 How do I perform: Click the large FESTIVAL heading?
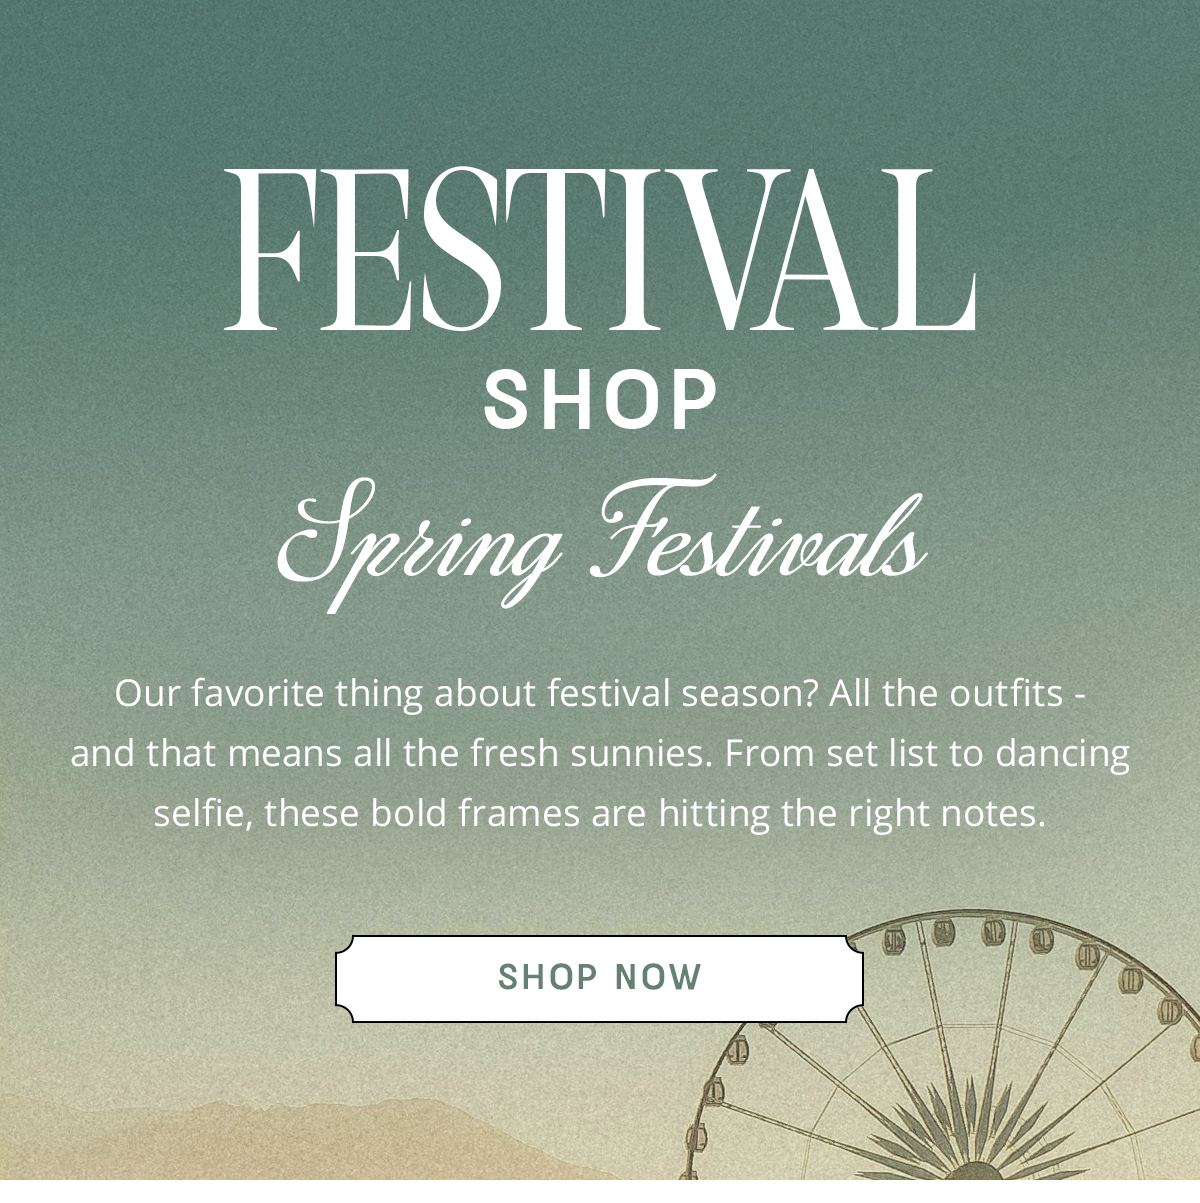point(600,250)
